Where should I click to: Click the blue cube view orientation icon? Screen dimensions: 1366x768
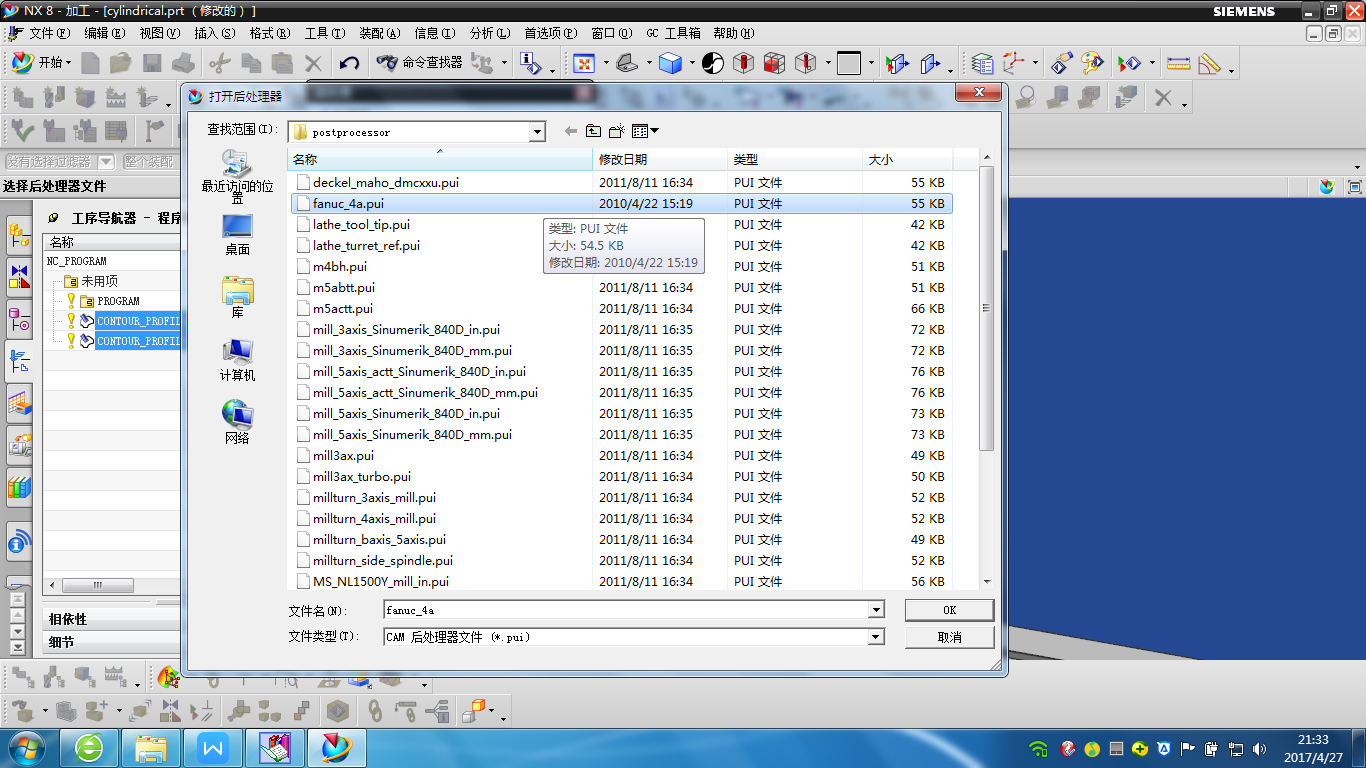pyautogui.click(x=670, y=63)
